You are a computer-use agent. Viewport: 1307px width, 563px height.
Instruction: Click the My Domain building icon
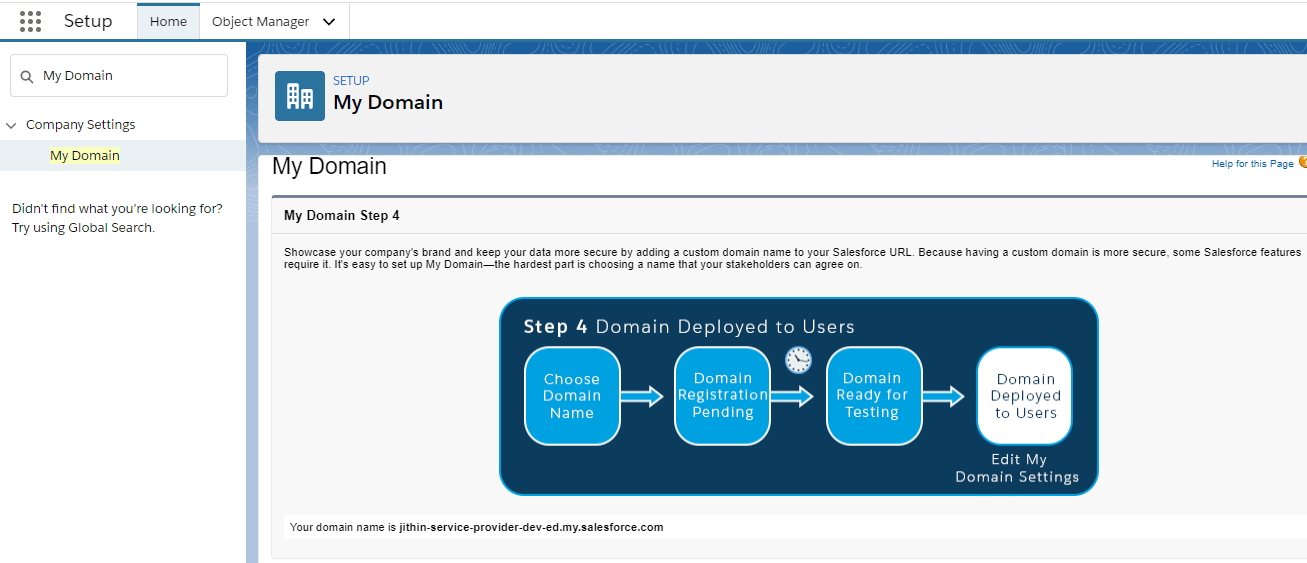(300, 96)
